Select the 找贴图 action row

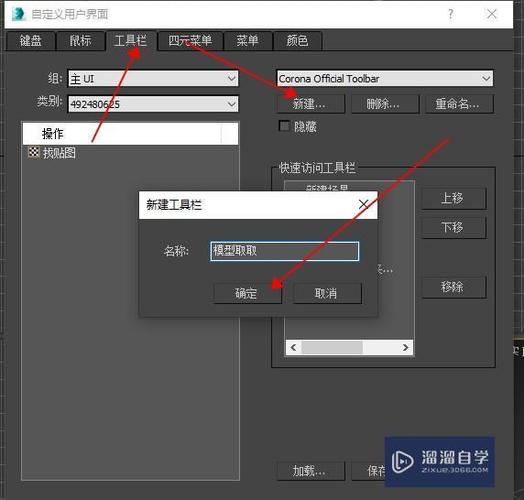(130, 153)
